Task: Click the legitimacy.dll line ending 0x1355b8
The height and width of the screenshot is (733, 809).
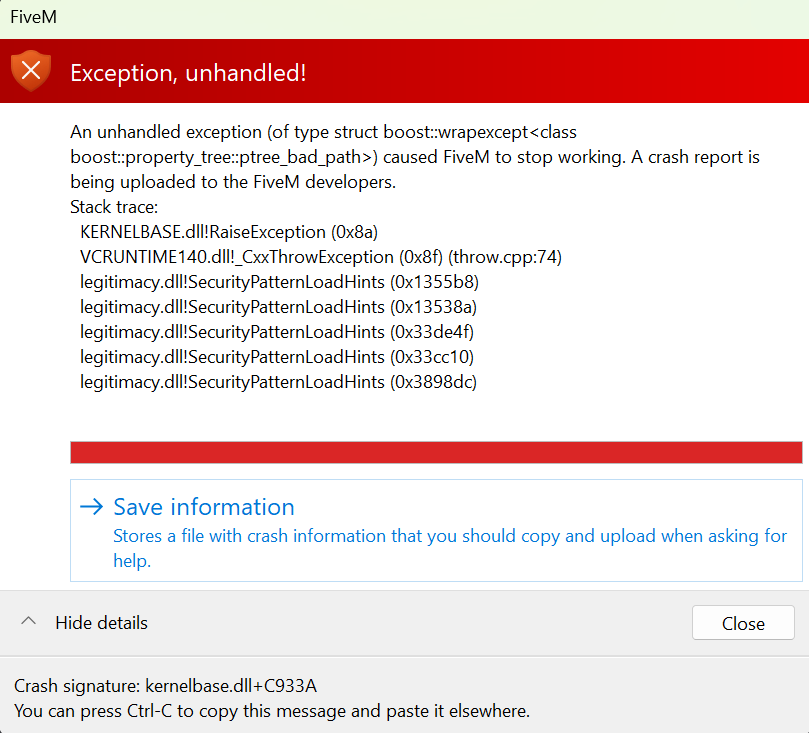Action: pyautogui.click(x=280, y=282)
